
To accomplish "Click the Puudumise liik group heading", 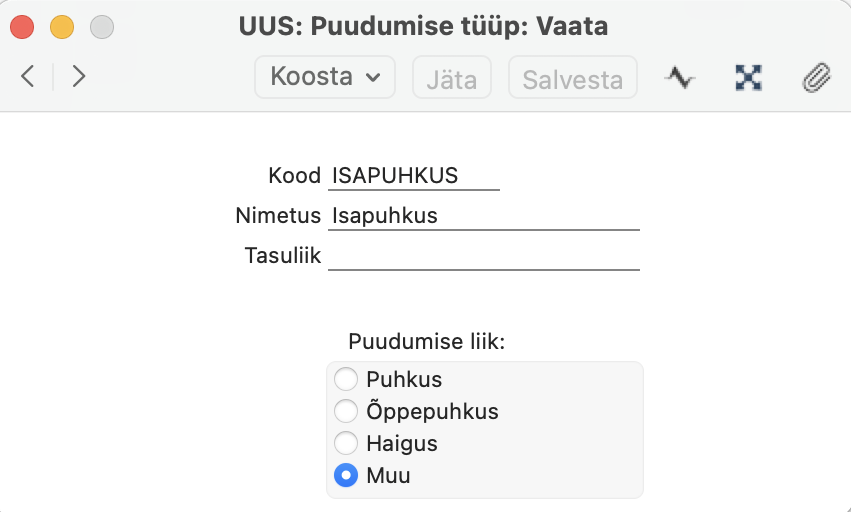I will (427, 342).
